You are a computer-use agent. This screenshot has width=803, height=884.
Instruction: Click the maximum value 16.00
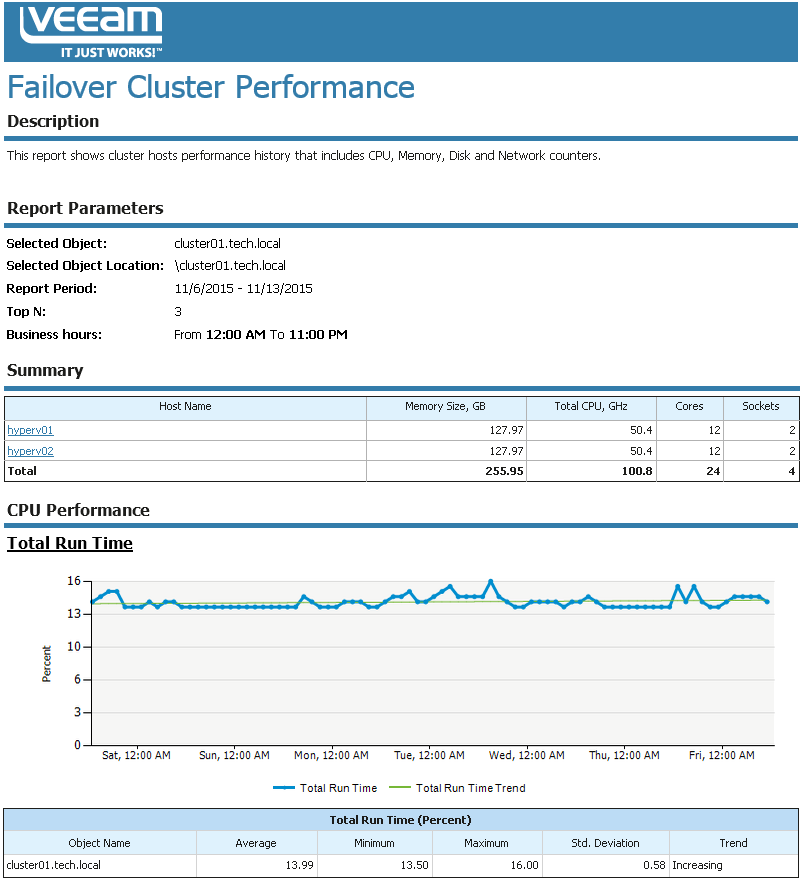click(x=524, y=865)
